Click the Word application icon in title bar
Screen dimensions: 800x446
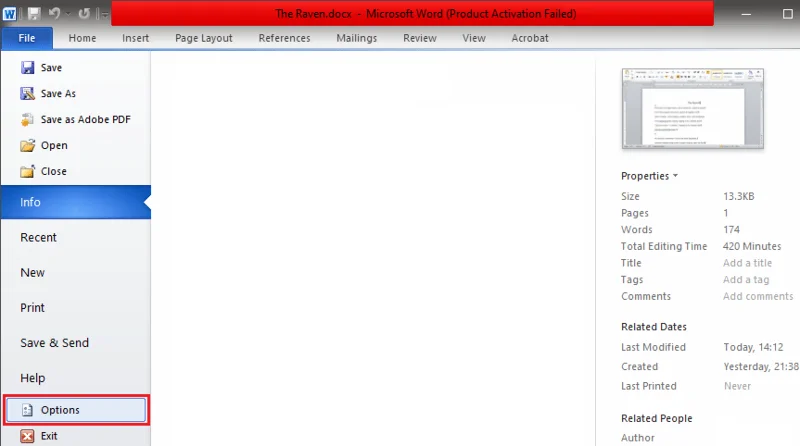pyautogui.click(x=9, y=14)
